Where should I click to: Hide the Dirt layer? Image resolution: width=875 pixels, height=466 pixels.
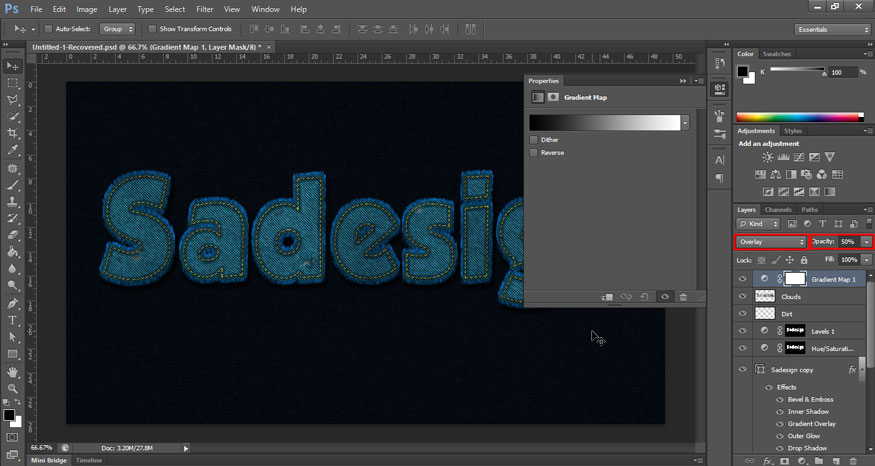click(742, 314)
